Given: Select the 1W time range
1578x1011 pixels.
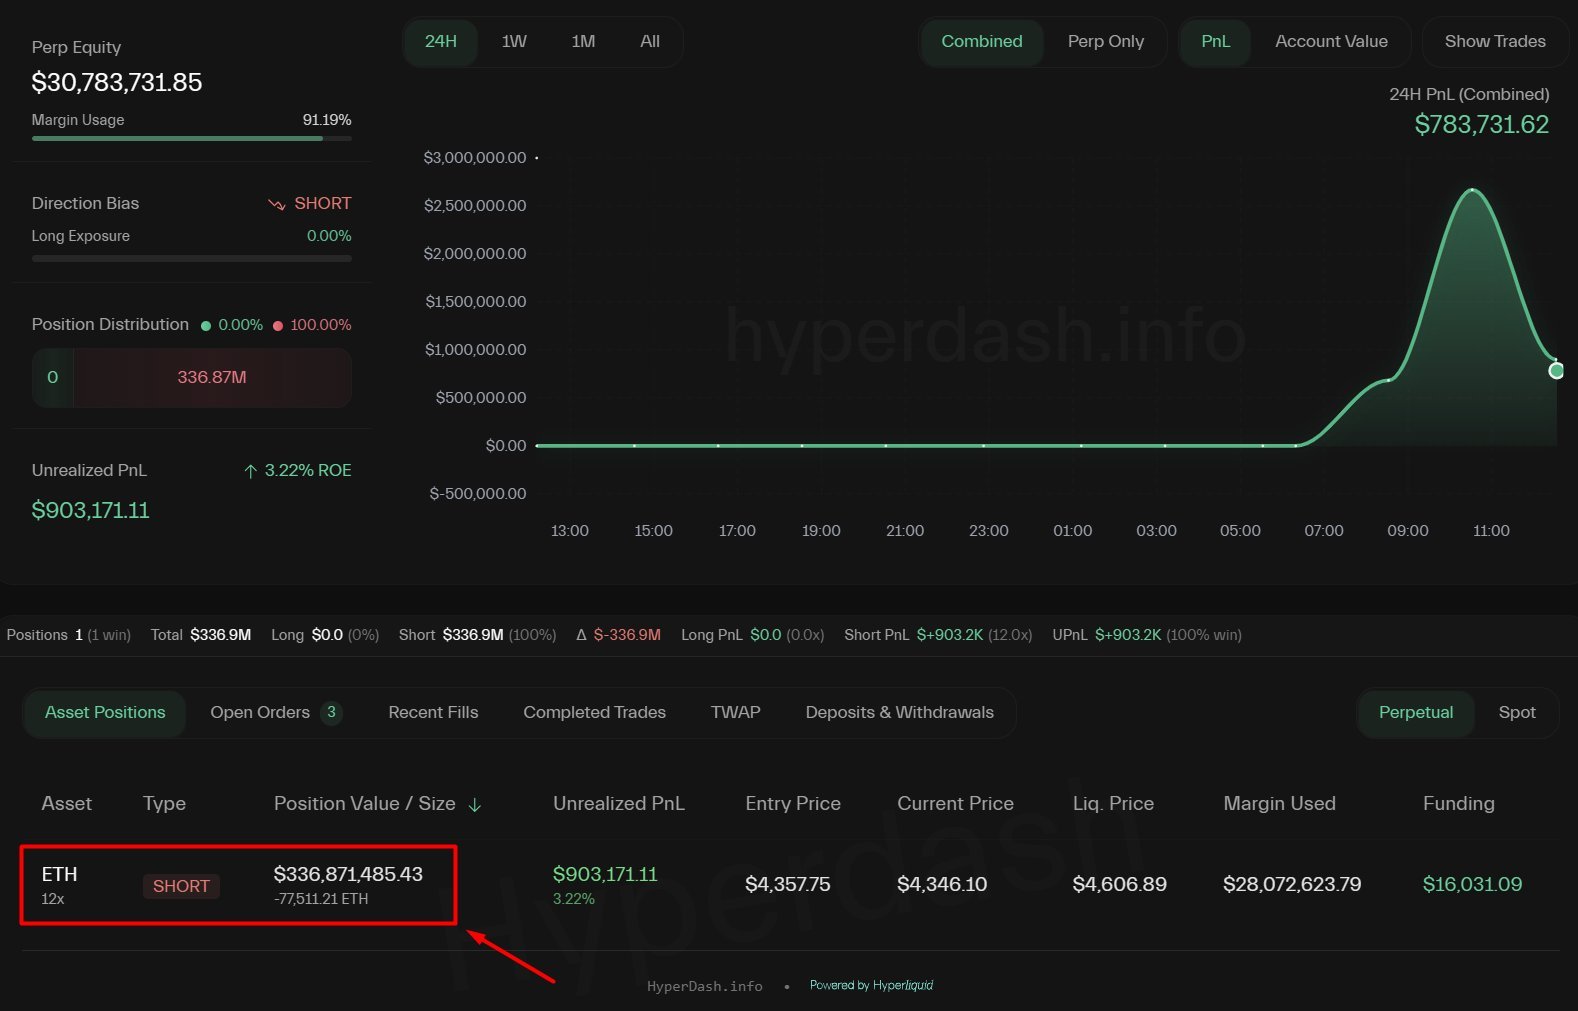Looking at the screenshot, I should tap(514, 42).
